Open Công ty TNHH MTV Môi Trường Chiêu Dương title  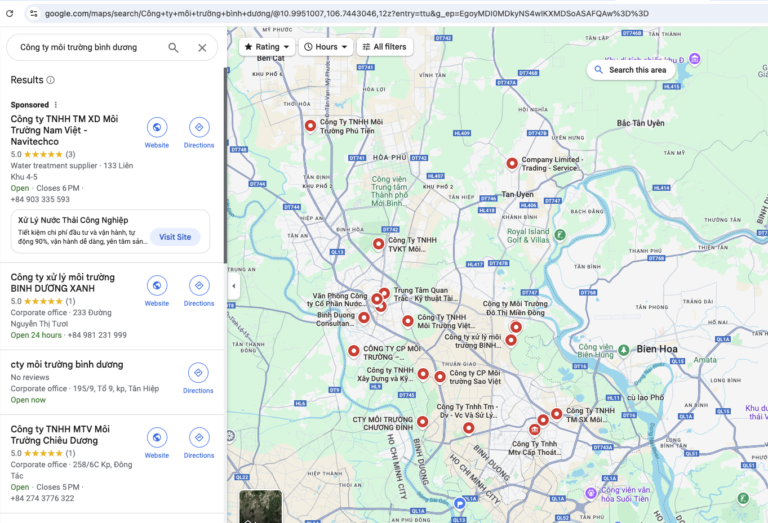60,435
